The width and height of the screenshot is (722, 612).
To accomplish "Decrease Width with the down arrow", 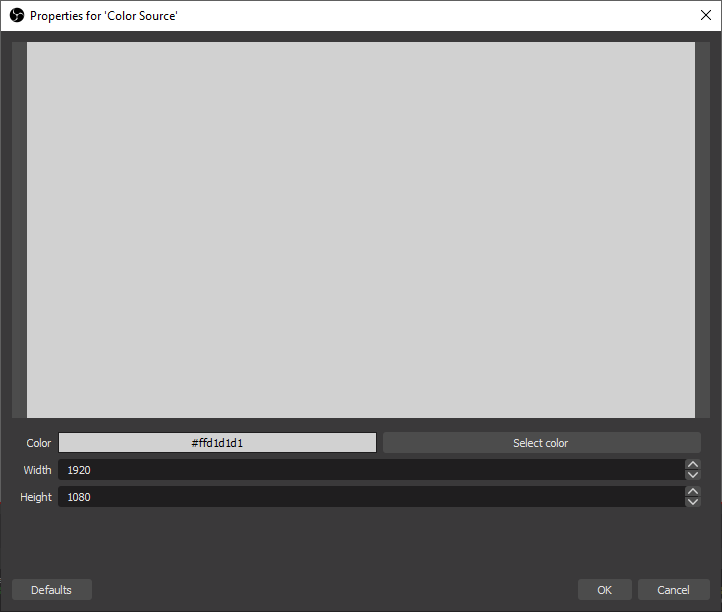I will tap(693, 475).
